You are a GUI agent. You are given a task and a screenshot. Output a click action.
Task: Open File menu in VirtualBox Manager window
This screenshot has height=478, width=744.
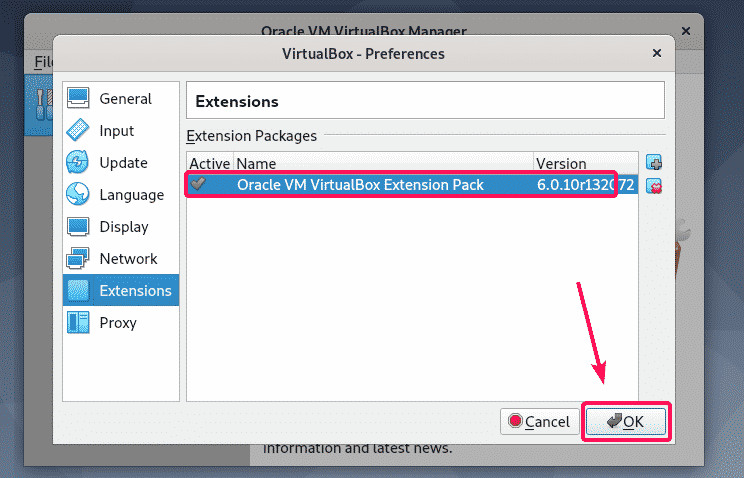click(44, 62)
